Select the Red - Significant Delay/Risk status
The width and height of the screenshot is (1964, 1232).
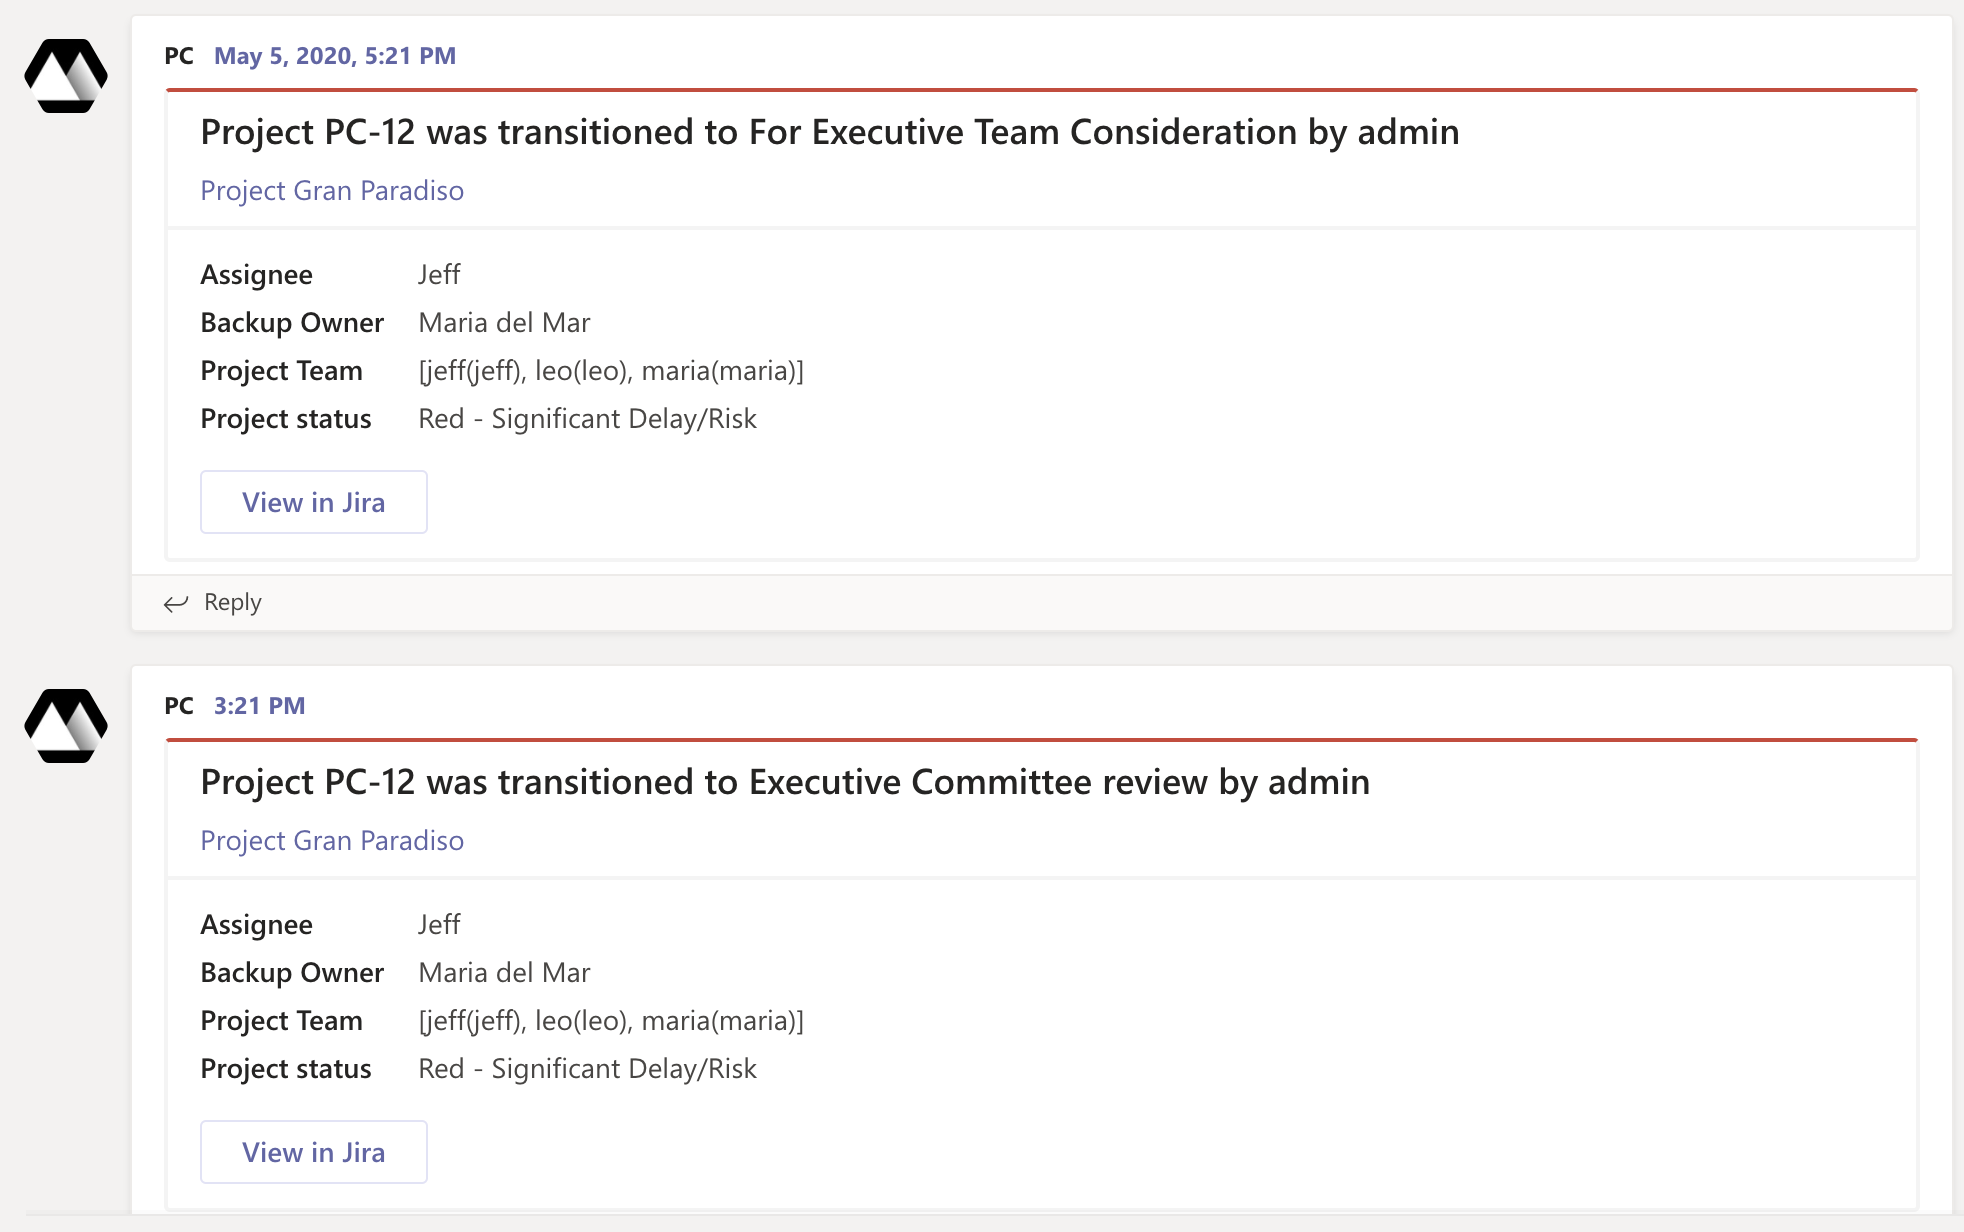click(588, 418)
